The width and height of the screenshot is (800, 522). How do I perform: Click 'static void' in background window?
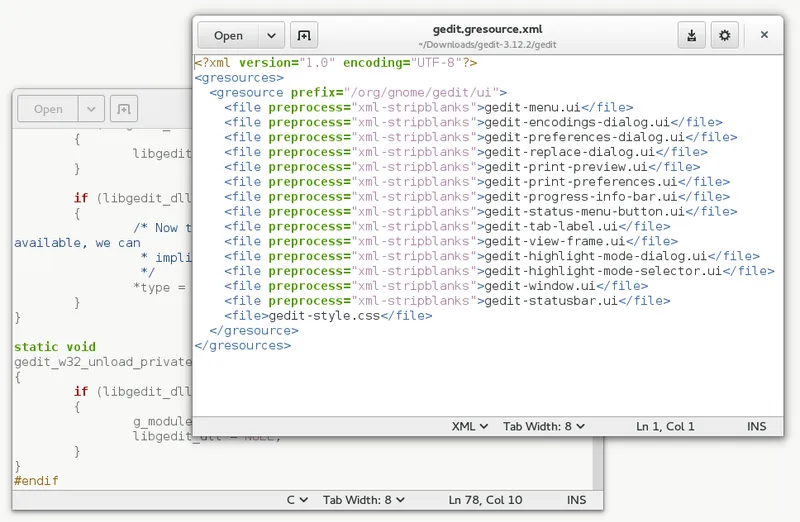coord(55,346)
